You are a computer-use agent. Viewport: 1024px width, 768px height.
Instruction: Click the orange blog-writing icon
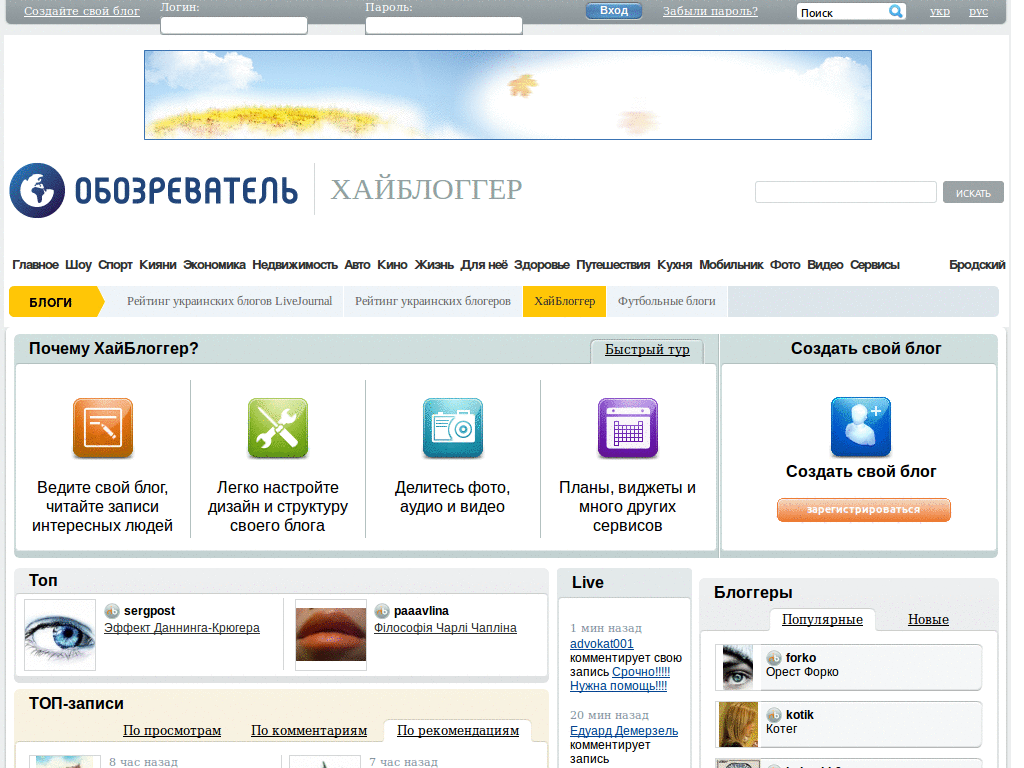pyautogui.click(x=103, y=428)
